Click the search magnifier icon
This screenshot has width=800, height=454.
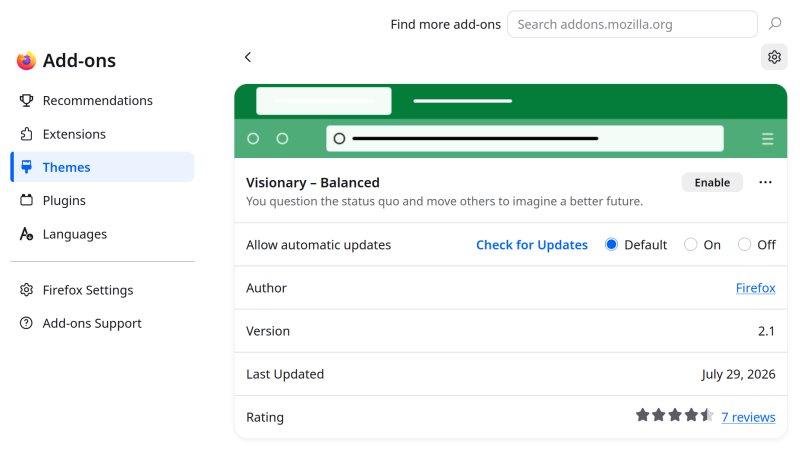click(x=775, y=23)
